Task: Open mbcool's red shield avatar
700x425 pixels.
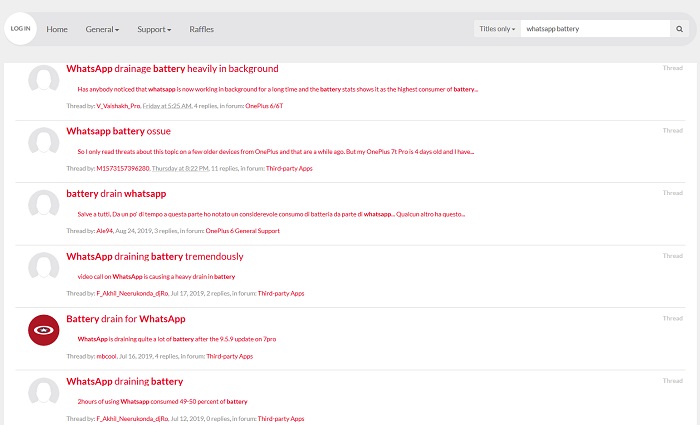Action: tap(44, 330)
